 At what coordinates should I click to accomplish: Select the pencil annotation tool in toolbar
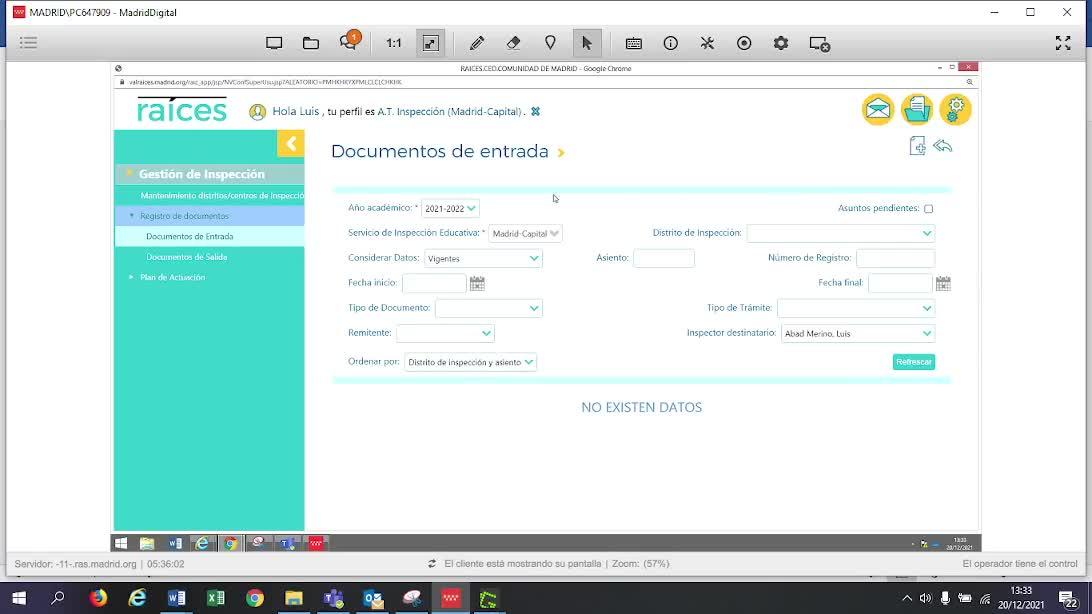tap(477, 43)
